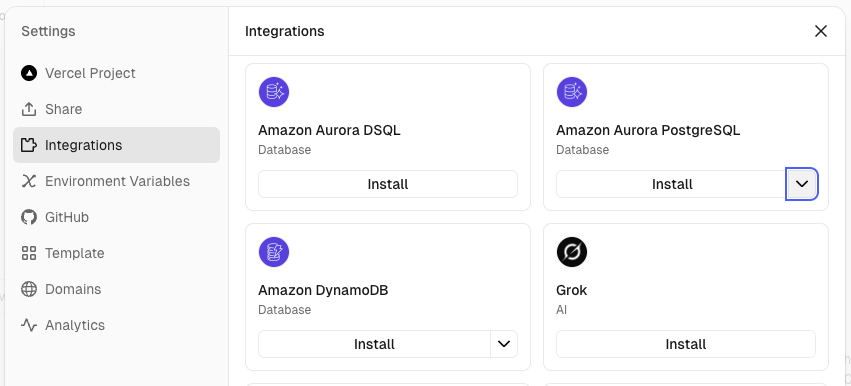Click the Environment Variables icon
The width and height of the screenshot is (851, 386).
29,181
